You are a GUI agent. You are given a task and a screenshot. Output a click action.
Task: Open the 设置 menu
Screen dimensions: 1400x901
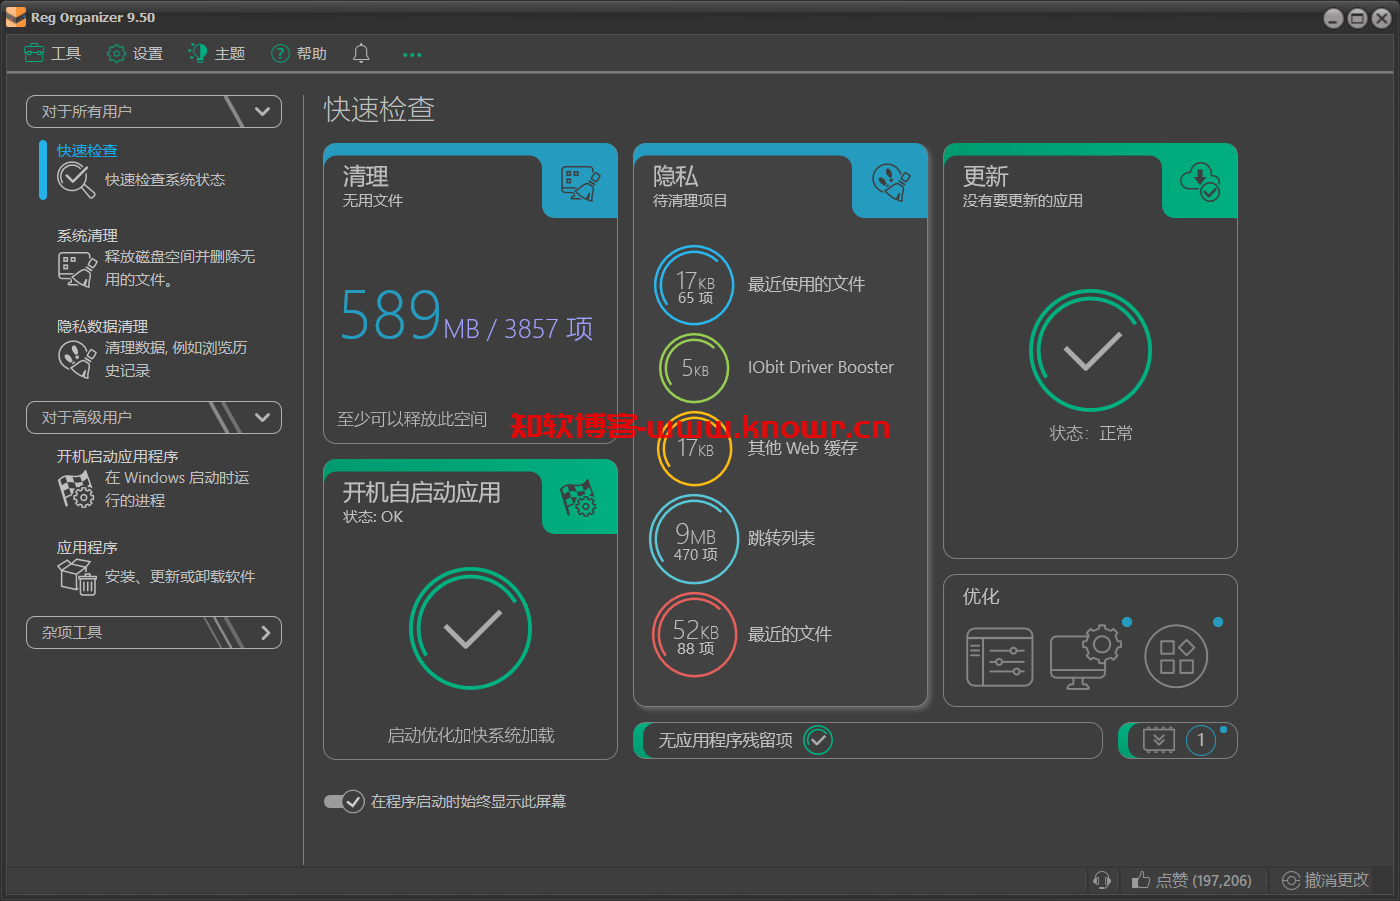(135, 53)
